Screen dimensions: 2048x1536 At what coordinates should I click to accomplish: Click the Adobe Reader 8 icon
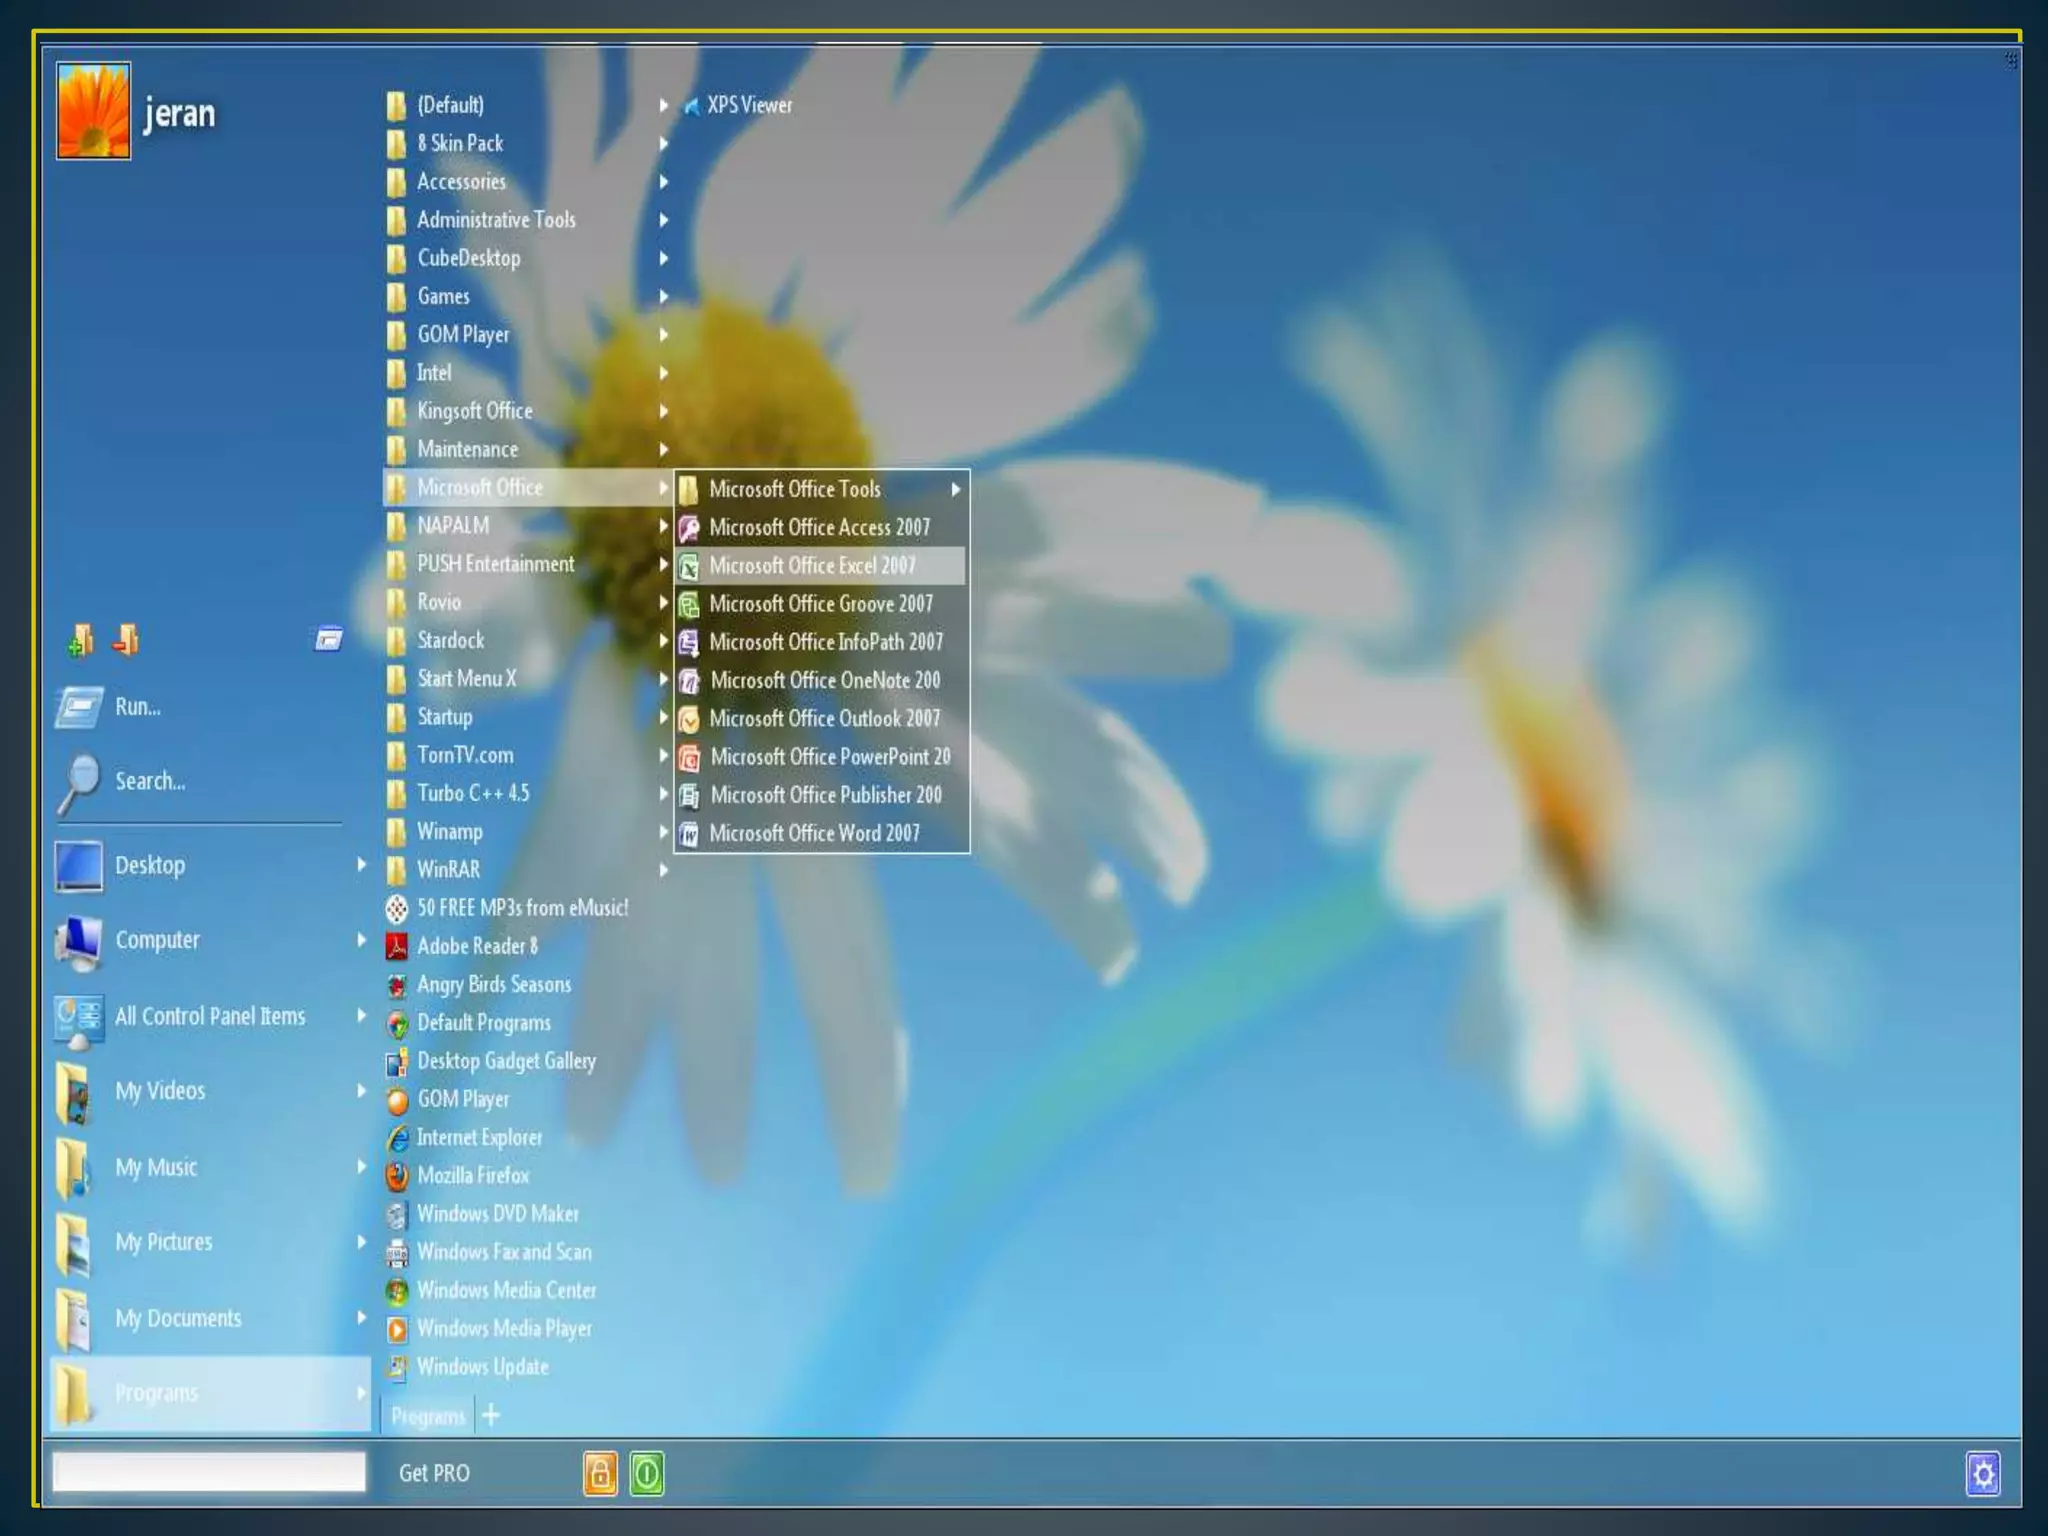point(397,946)
